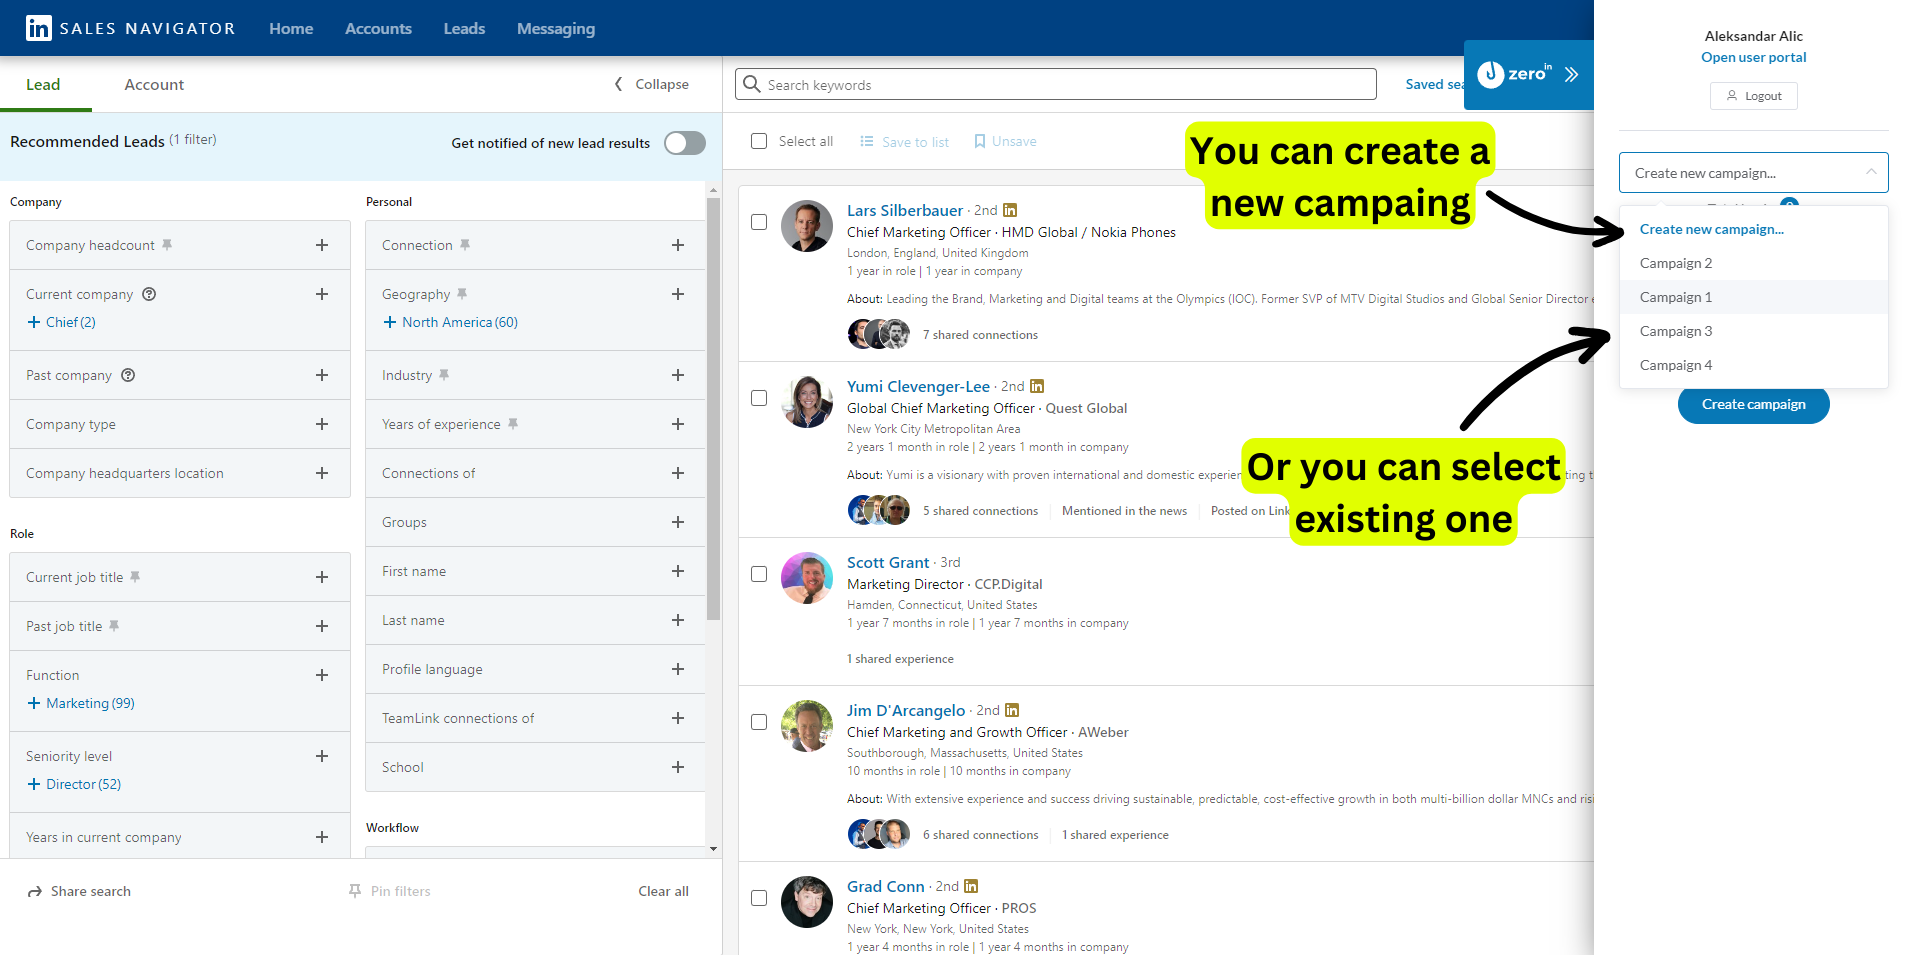Screen dimensions: 1913x955
Task: Click the Unsave bookmark icon
Action: pos(980,141)
